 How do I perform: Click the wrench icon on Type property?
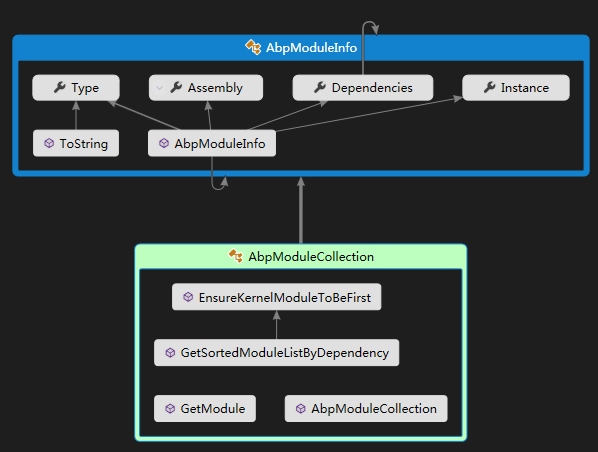tap(59, 88)
